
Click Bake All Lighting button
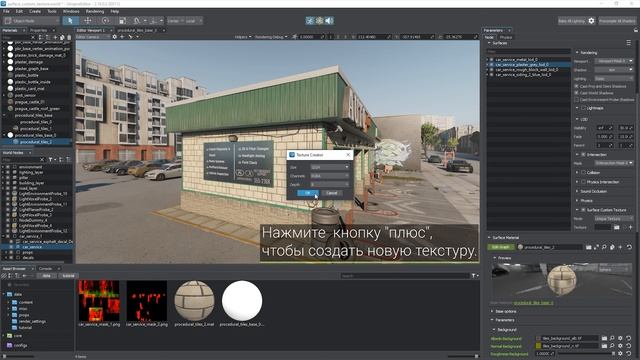(x=572, y=21)
